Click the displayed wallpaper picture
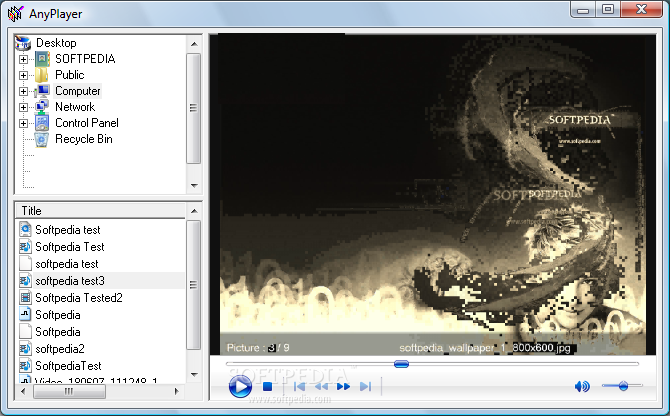 click(433, 194)
